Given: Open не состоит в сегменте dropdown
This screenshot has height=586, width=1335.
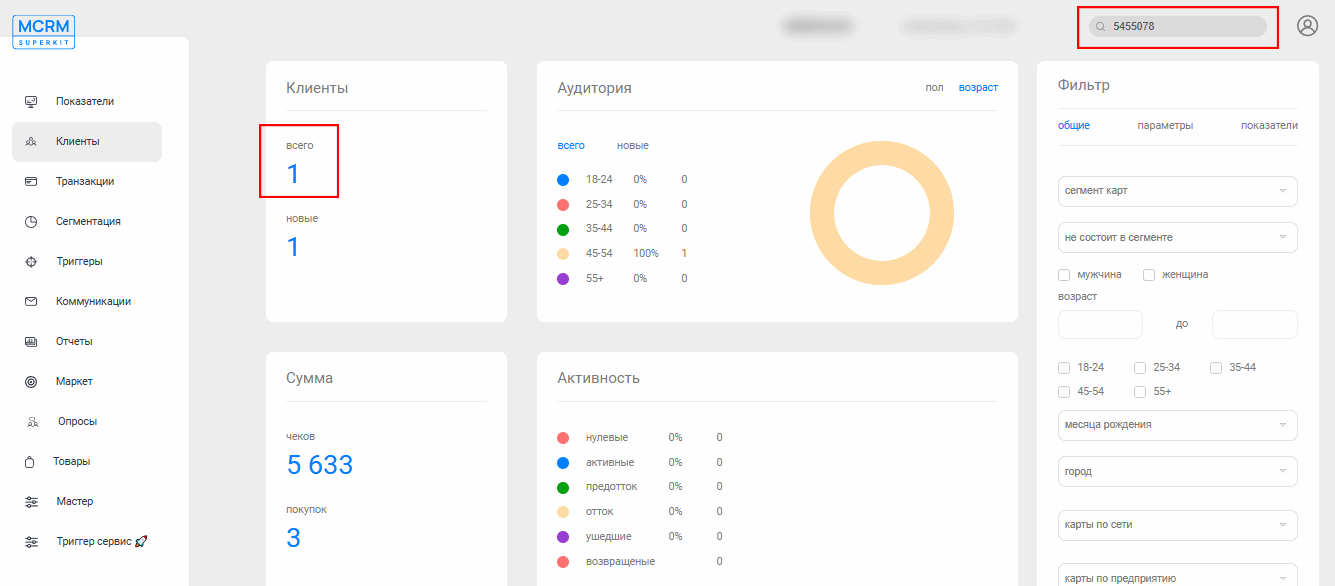Looking at the screenshot, I should click(x=1178, y=238).
